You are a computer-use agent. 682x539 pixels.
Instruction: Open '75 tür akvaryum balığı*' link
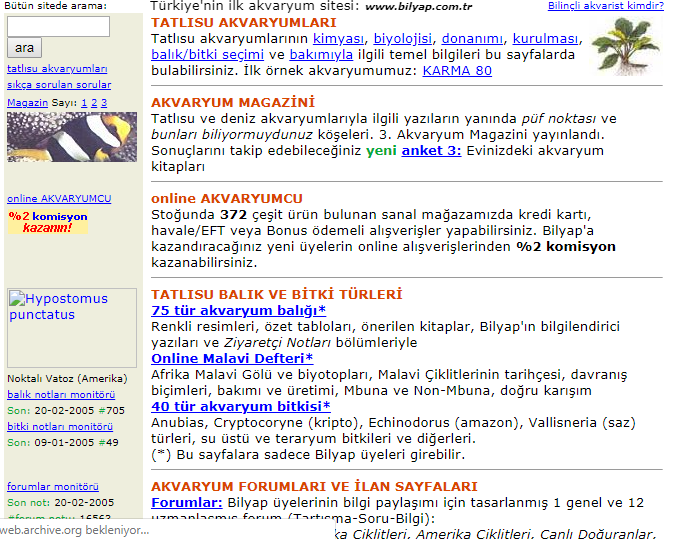239,311
